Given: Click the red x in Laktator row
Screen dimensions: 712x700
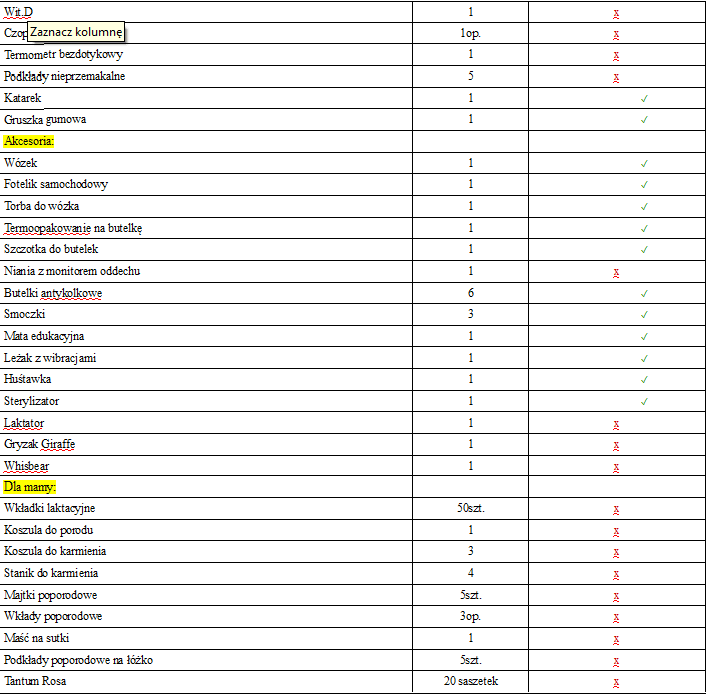Looking at the screenshot, I should click(x=616, y=424).
